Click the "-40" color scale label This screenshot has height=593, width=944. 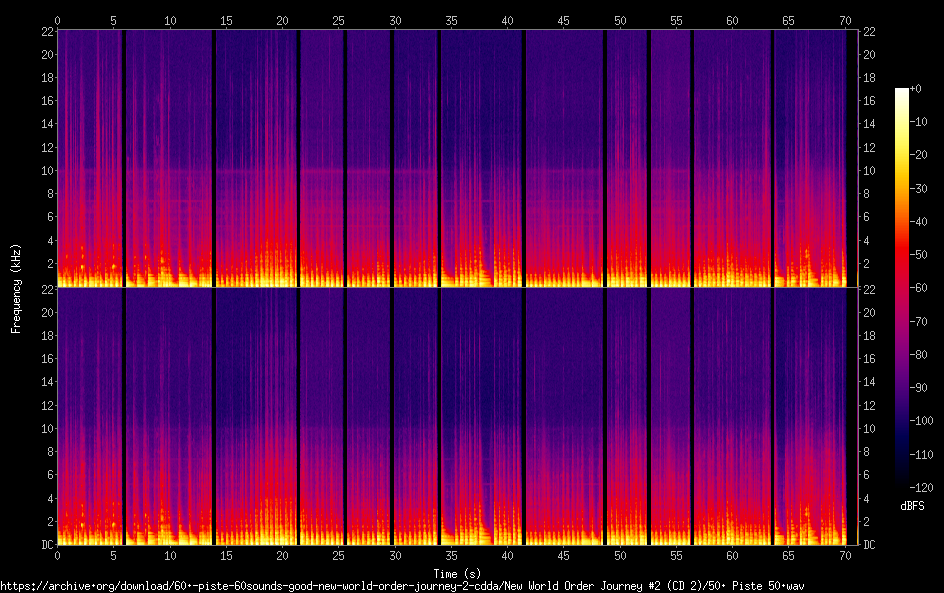click(918, 222)
